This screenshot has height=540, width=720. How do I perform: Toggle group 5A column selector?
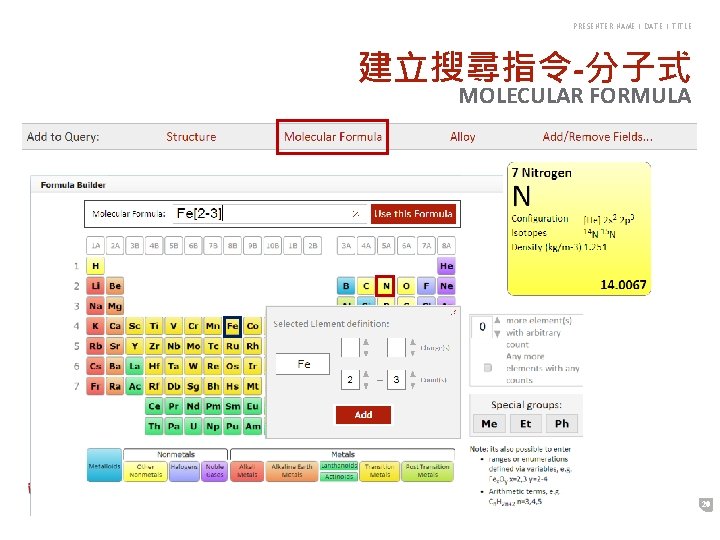[x=386, y=246]
